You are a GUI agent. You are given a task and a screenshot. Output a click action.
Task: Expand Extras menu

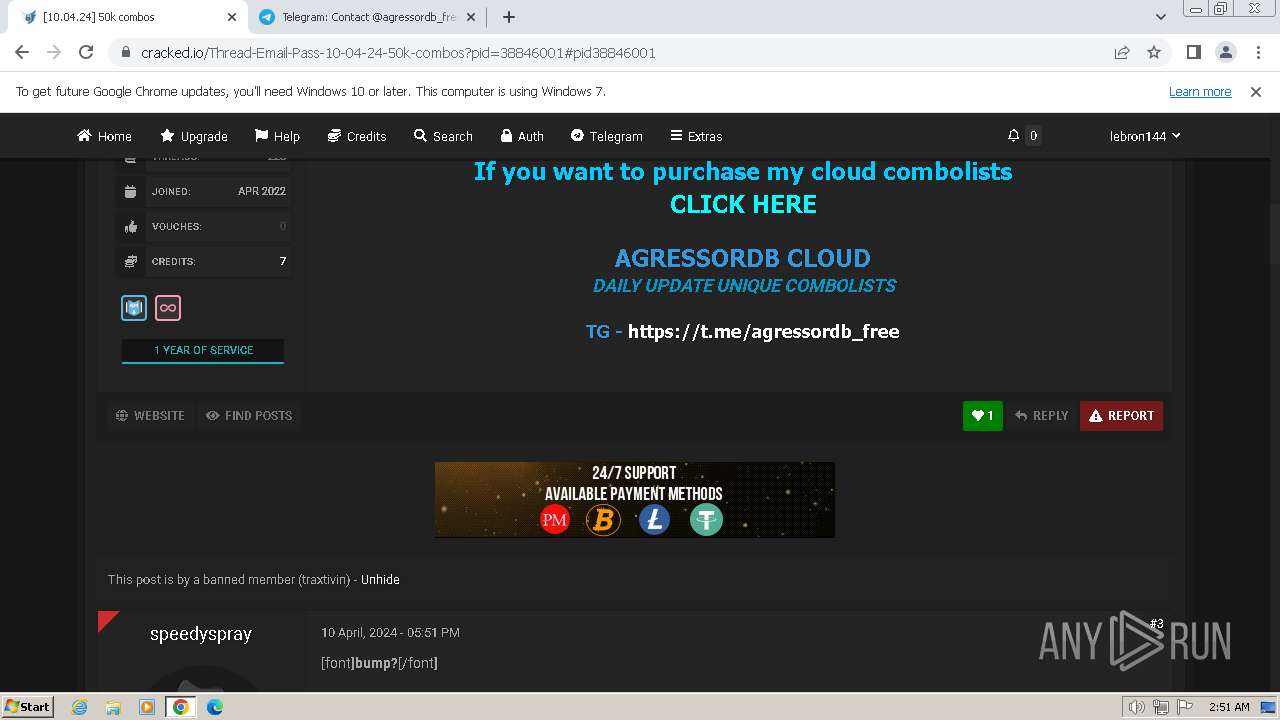pyautogui.click(x=696, y=136)
